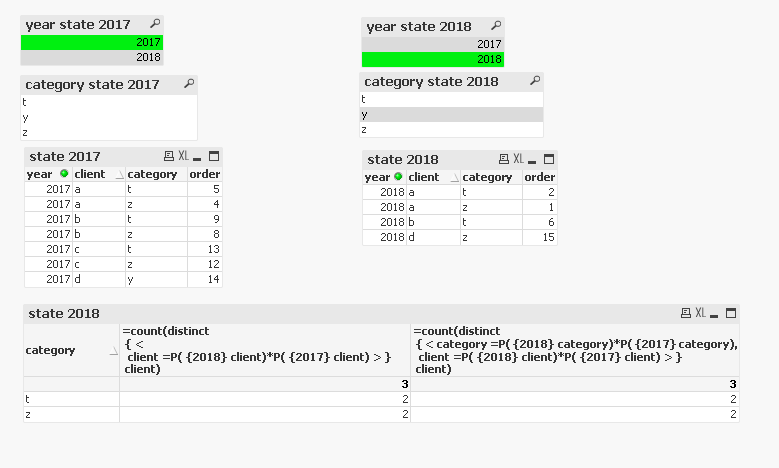Click search icon of year state 2018 list
Image resolution: width=779 pixels, height=468 pixels.
point(494,26)
